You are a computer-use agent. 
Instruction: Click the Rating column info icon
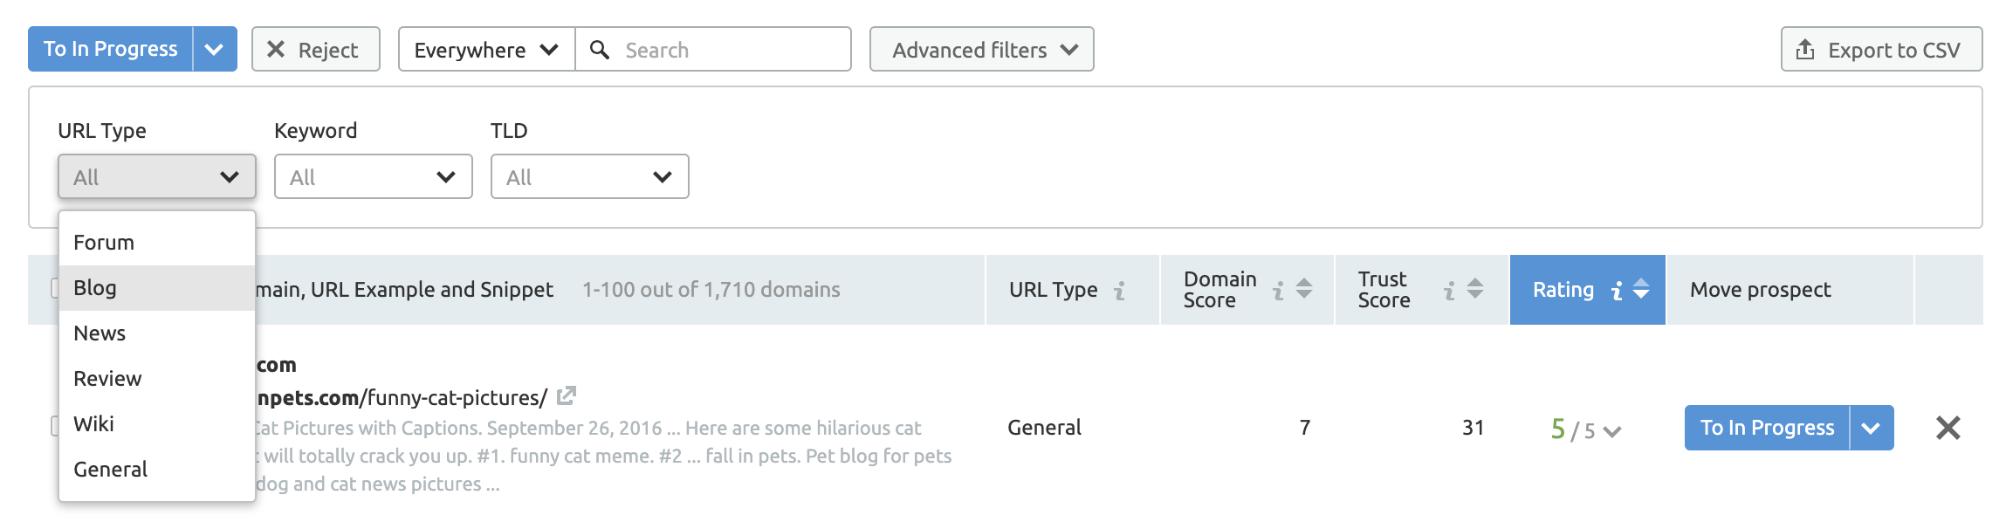tap(1617, 290)
